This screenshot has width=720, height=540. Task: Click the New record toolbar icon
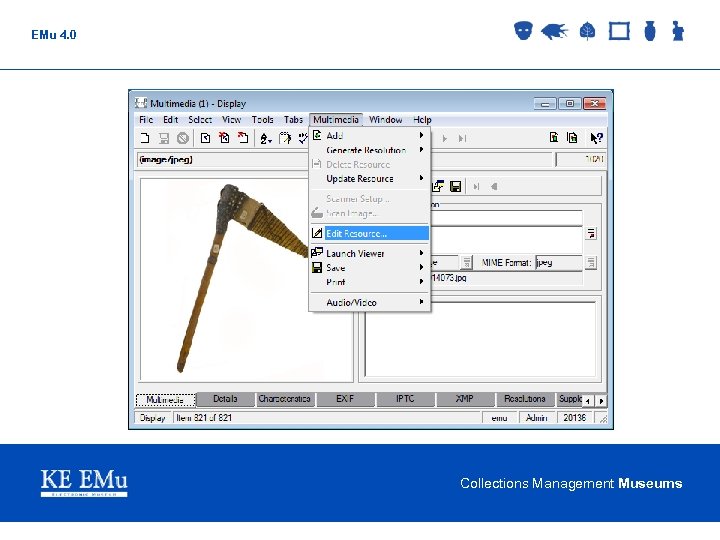pyautogui.click(x=145, y=138)
